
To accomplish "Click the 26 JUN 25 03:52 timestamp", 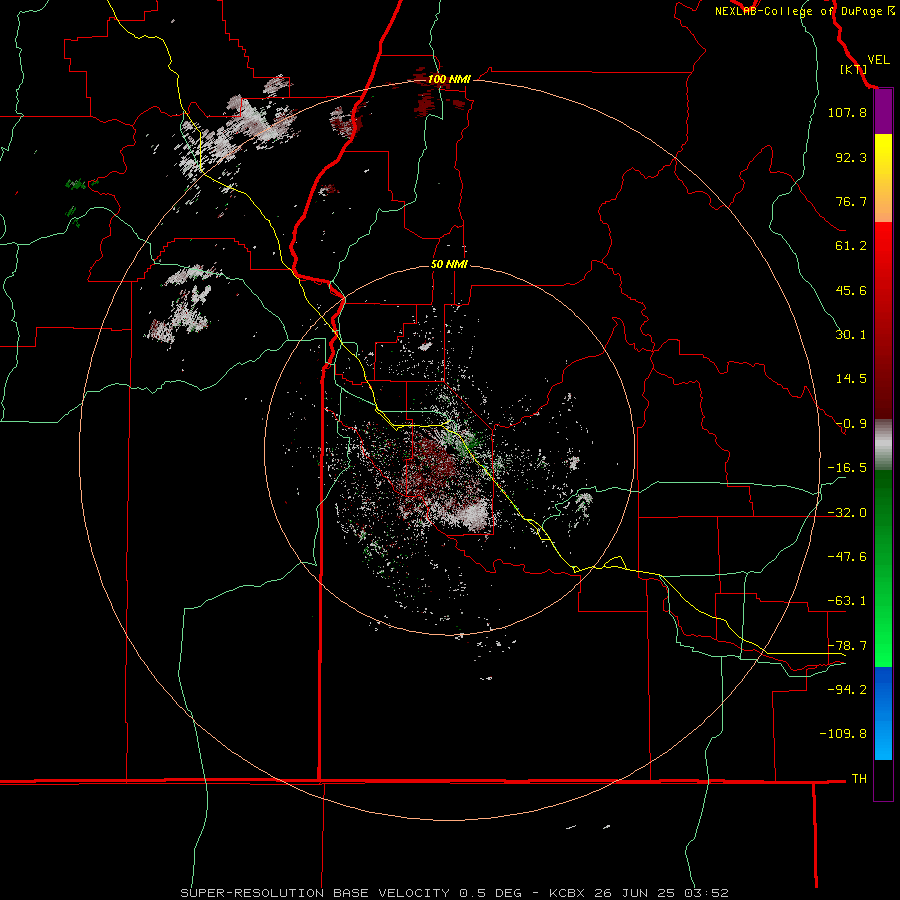I will coord(660,893).
